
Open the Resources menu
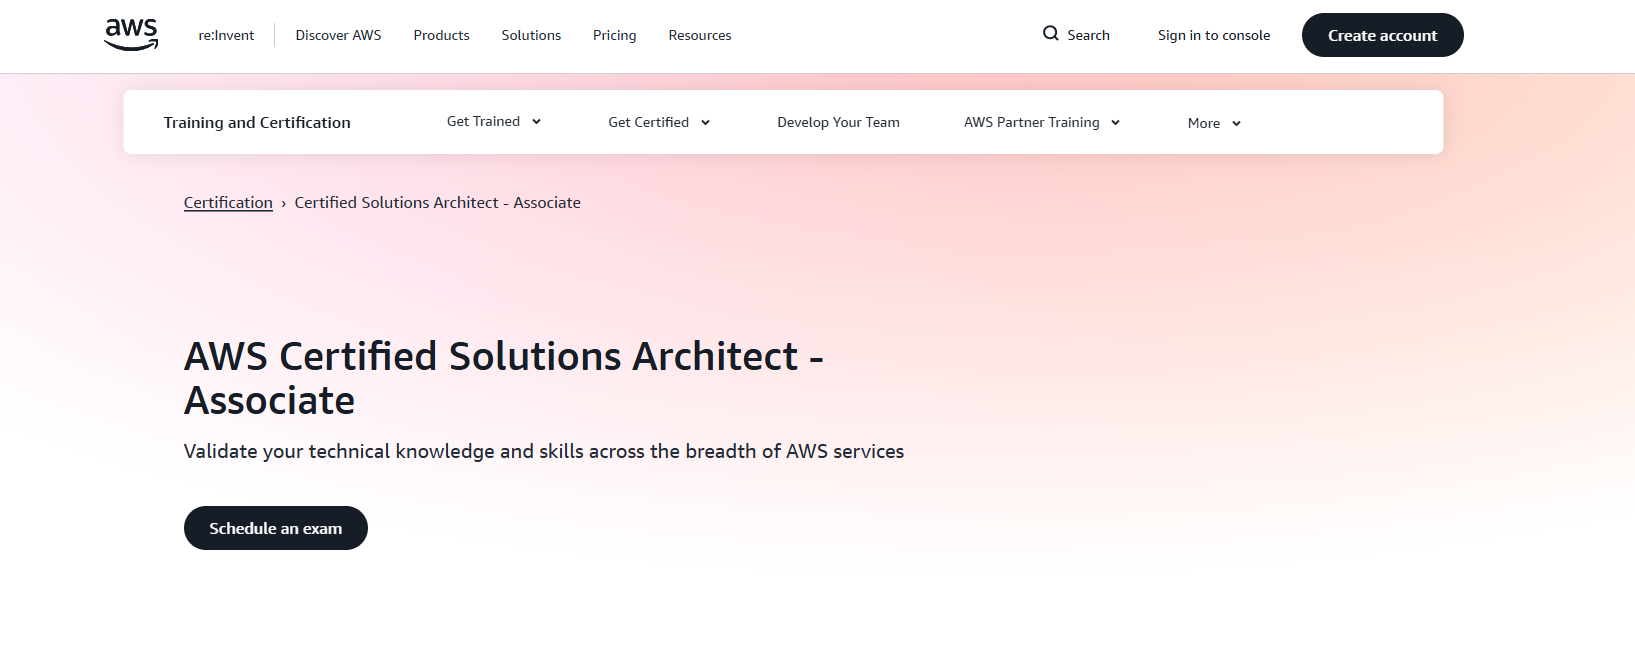click(x=700, y=35)
